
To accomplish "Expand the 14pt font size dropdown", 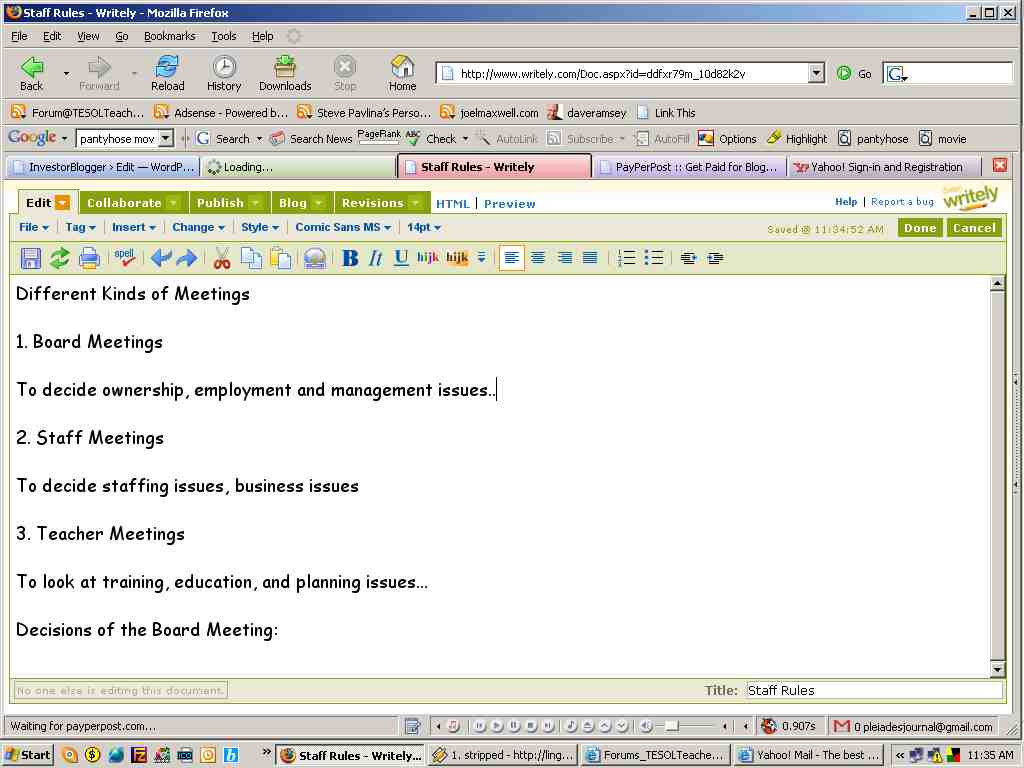I will (x=422, y=227).
